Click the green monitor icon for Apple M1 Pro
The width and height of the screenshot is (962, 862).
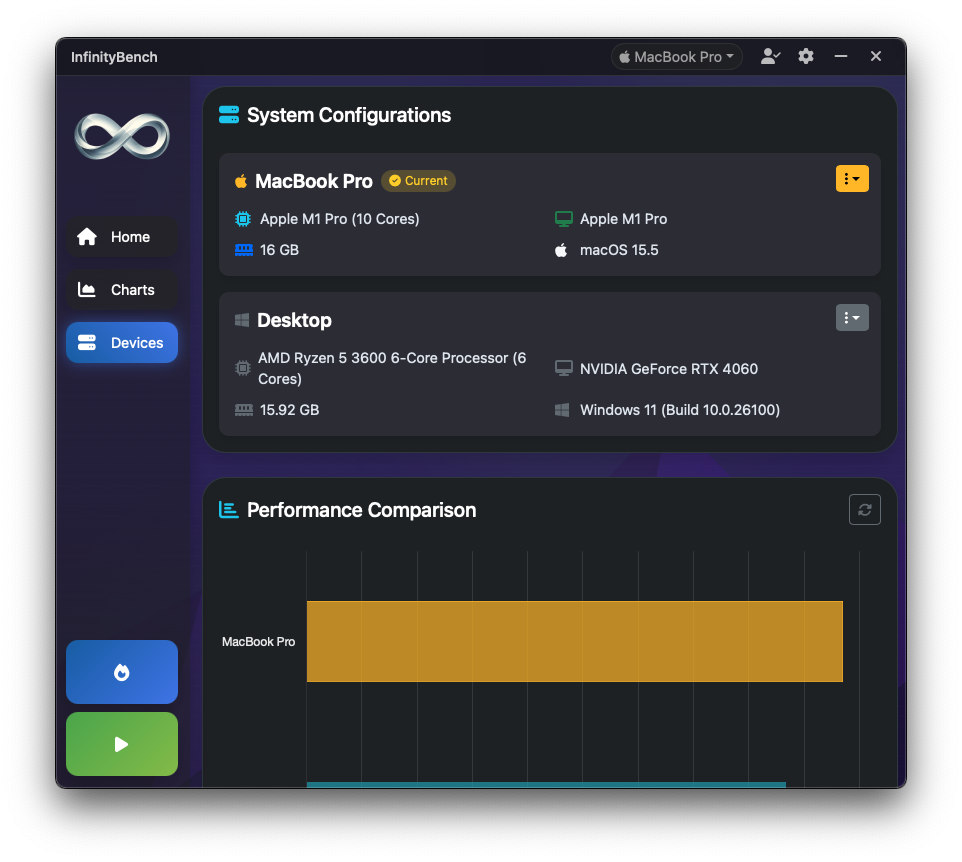[x=563, y=219]
